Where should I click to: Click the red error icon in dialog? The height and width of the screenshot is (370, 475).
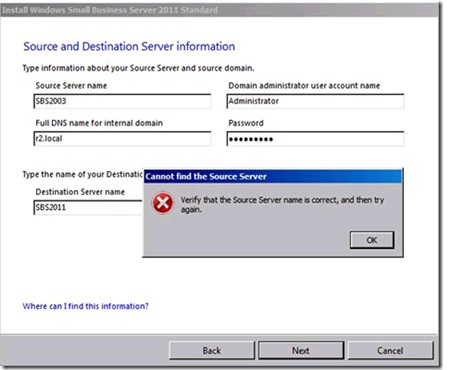click(162, 203)
